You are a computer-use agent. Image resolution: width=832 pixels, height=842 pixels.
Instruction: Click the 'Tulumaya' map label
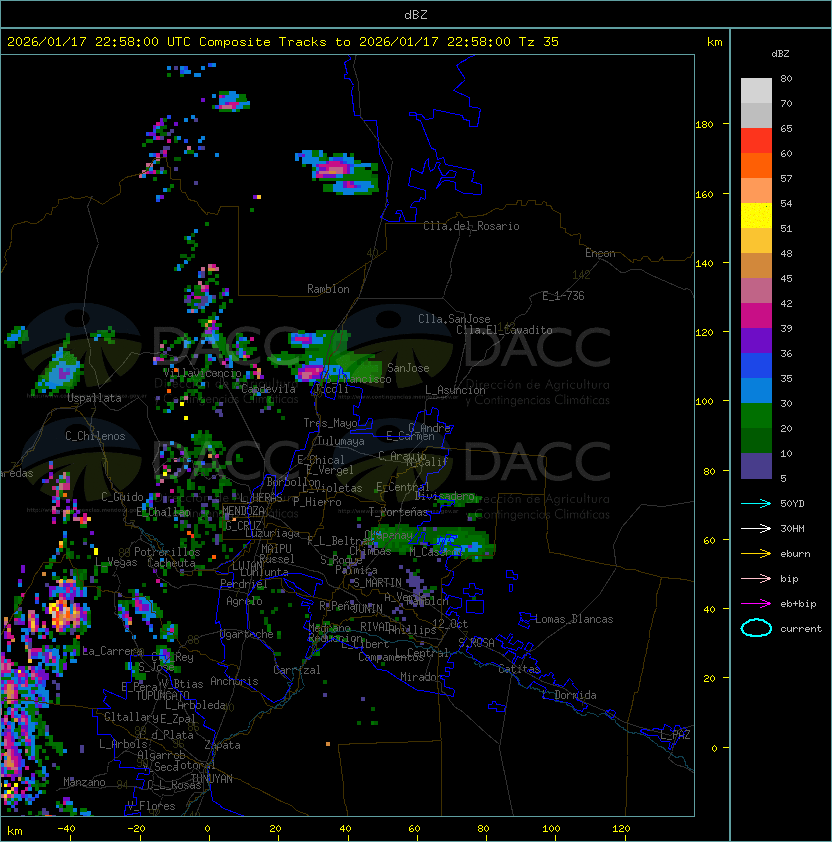tap(341, 441)
